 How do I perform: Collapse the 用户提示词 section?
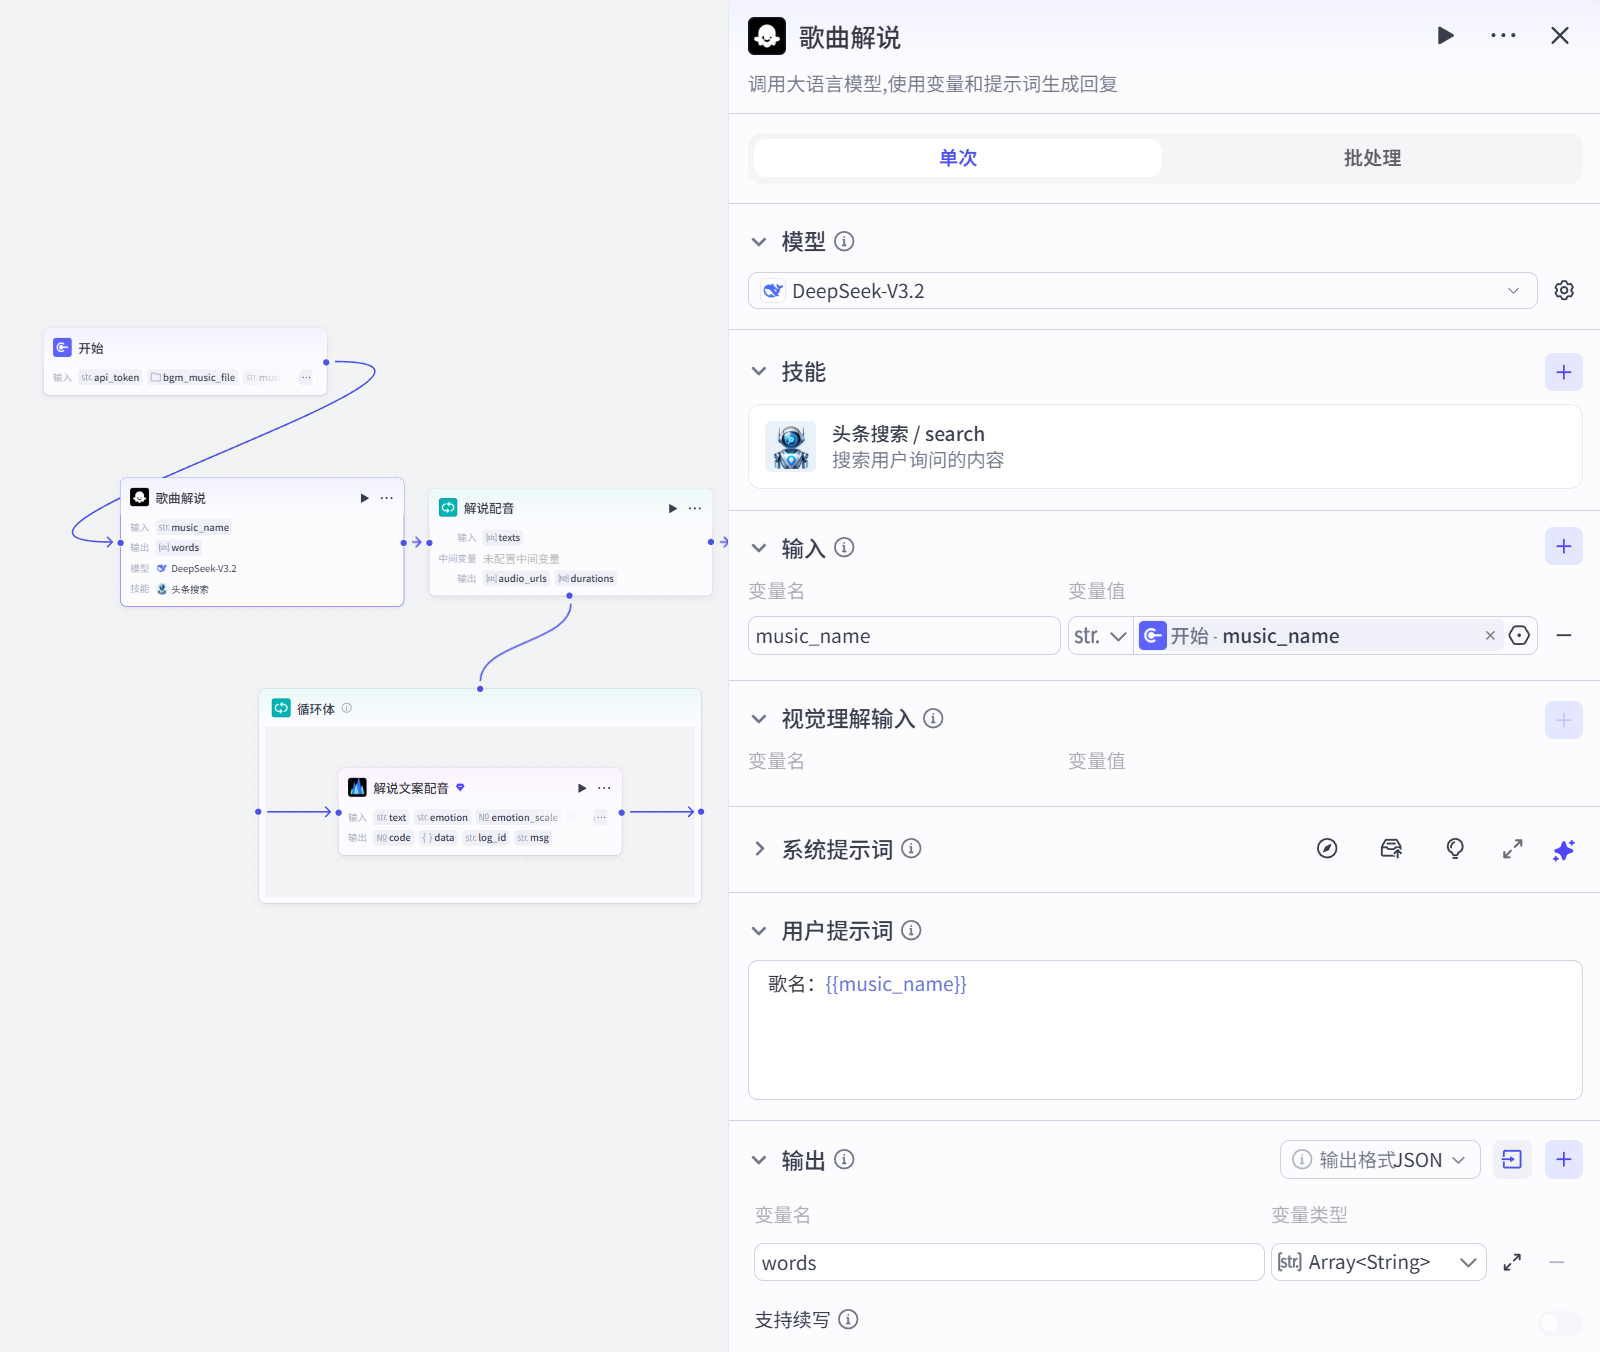759,931
